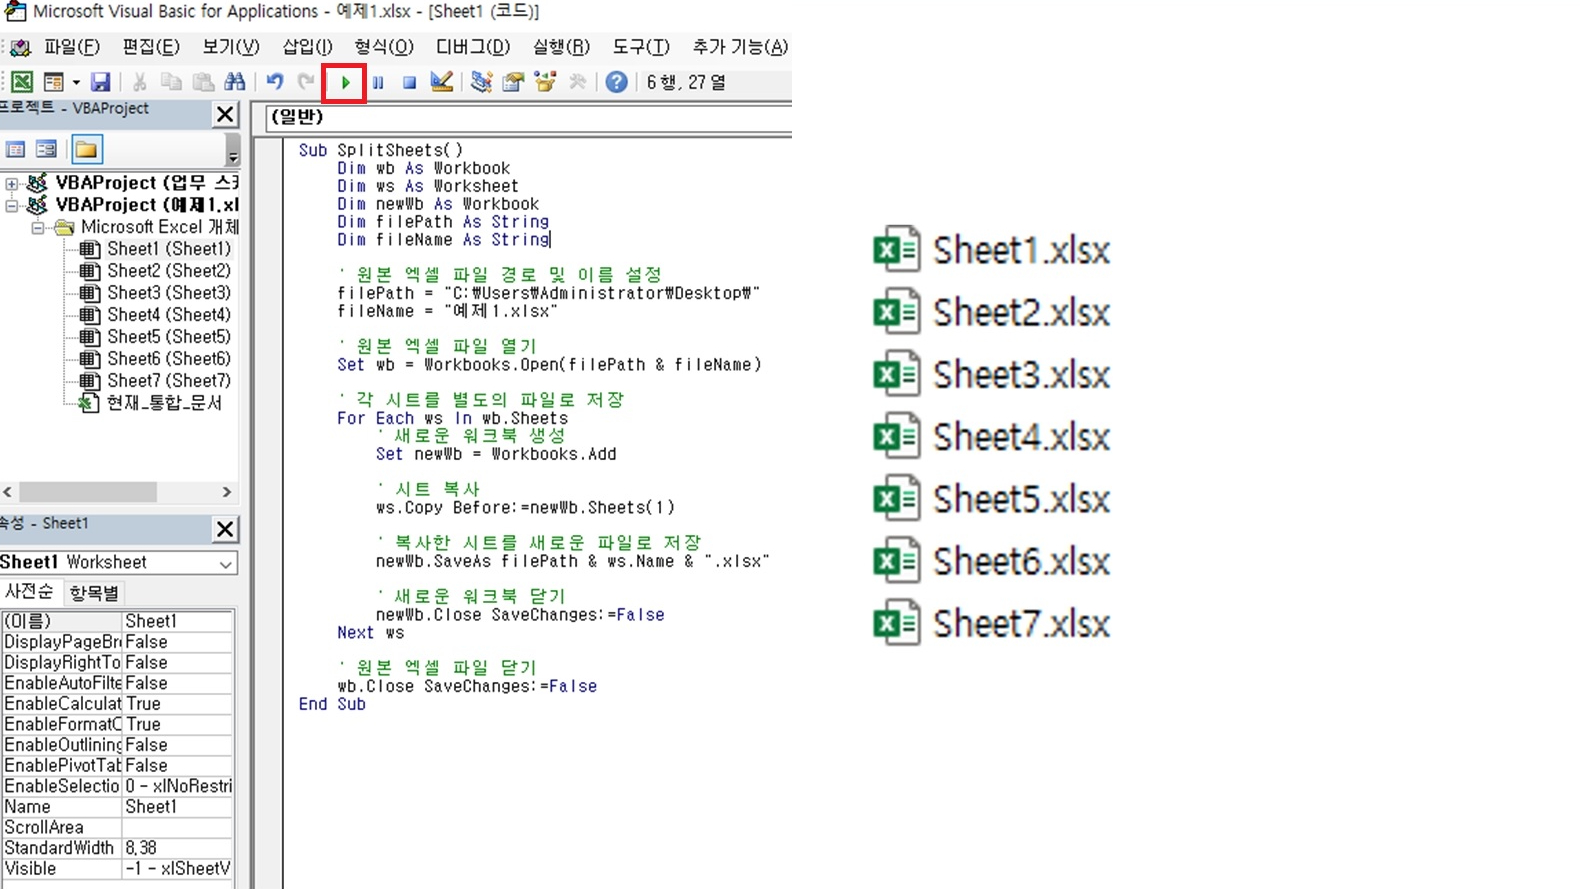1580x889 pixels.
Task: Select Sheet7 (Sheet7) in project tree
Action: [x=168, y=381]
